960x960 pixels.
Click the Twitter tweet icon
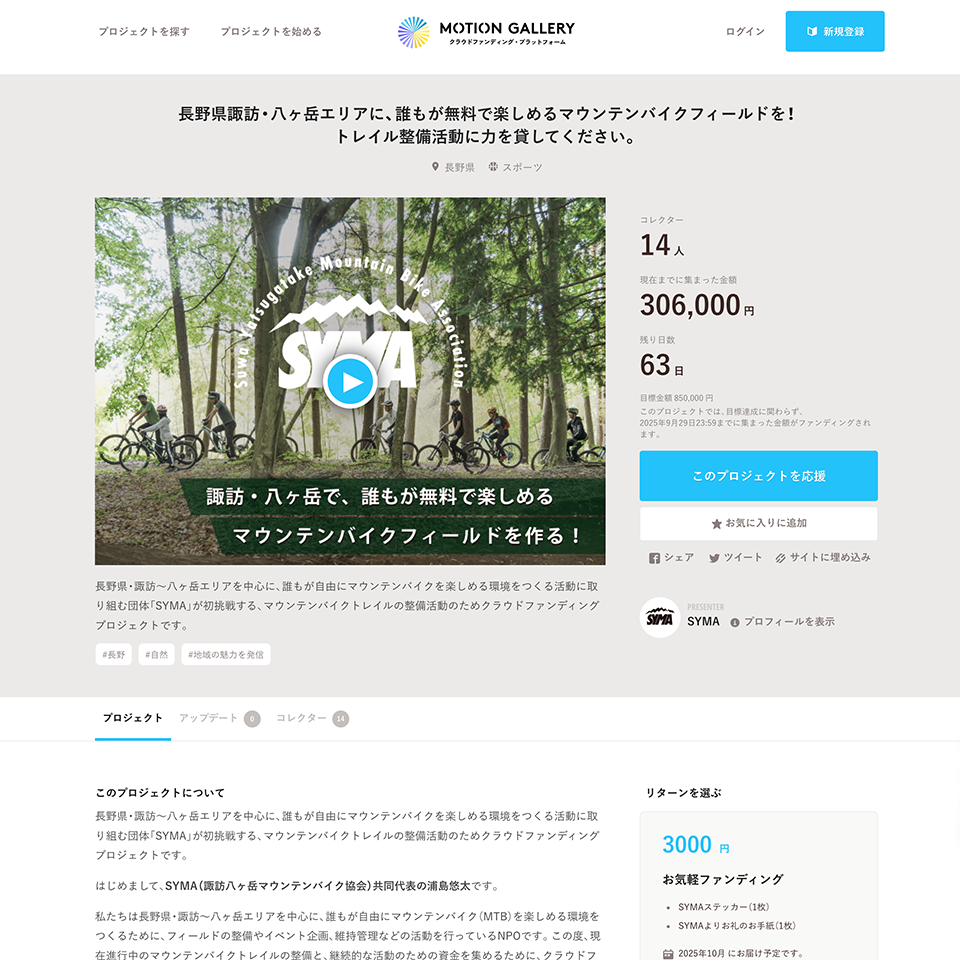(714, 558)
